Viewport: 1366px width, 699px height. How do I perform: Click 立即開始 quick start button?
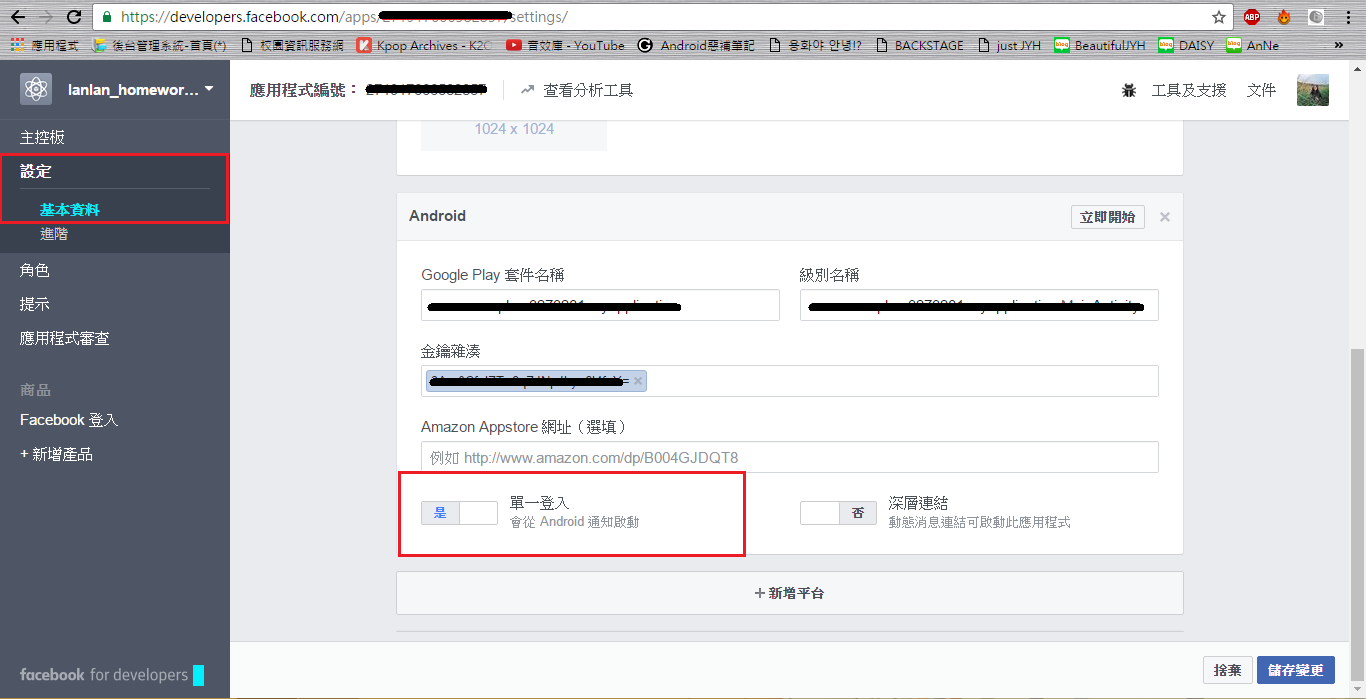coord(1108,217)
